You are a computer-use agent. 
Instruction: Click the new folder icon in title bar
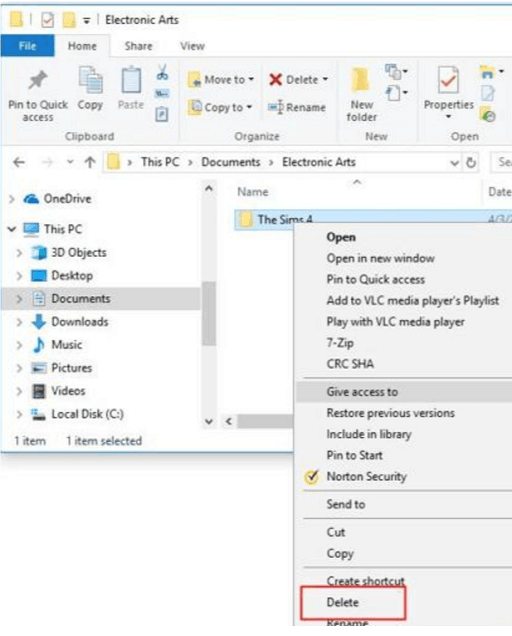pyautogui.click(x=69, y=19)
